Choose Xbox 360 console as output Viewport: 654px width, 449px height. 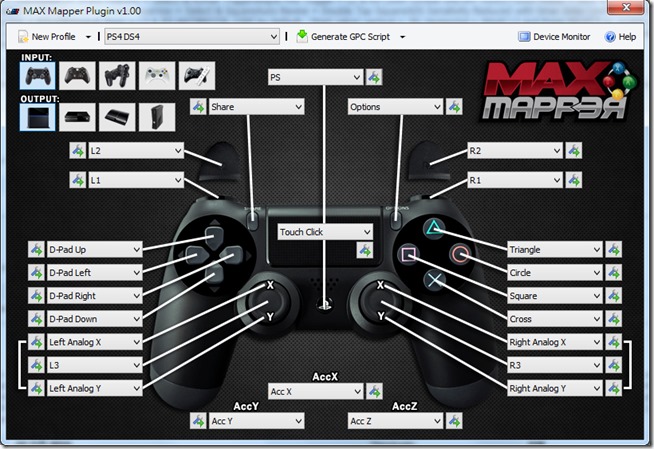pos(157,117)
